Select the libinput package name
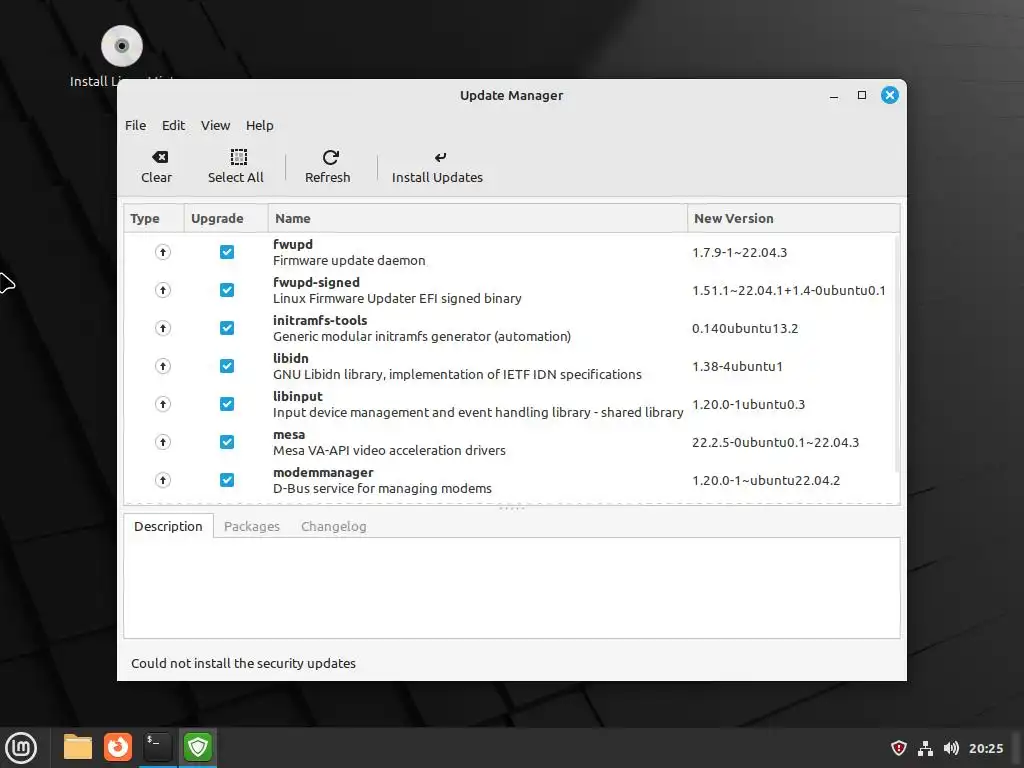 point(298,396)
